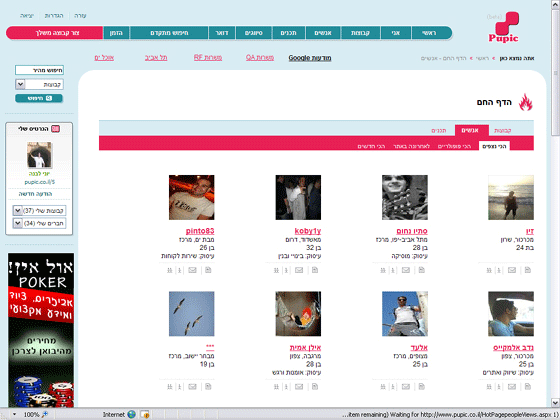Click the envelope message icon under pinto83
The width and height of the screenshot is (560, 420).
tap(192, 270)
